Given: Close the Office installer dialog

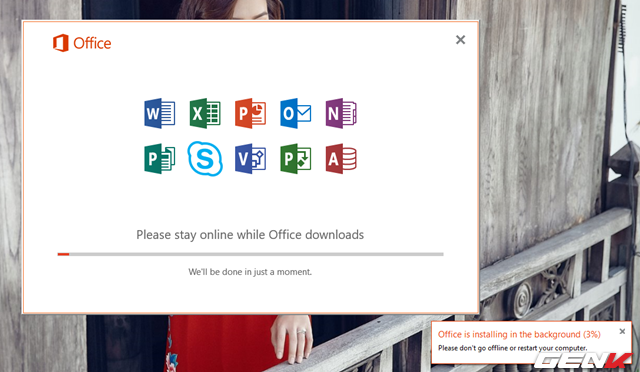Looking at the screenshot, I should coord(460,40).
